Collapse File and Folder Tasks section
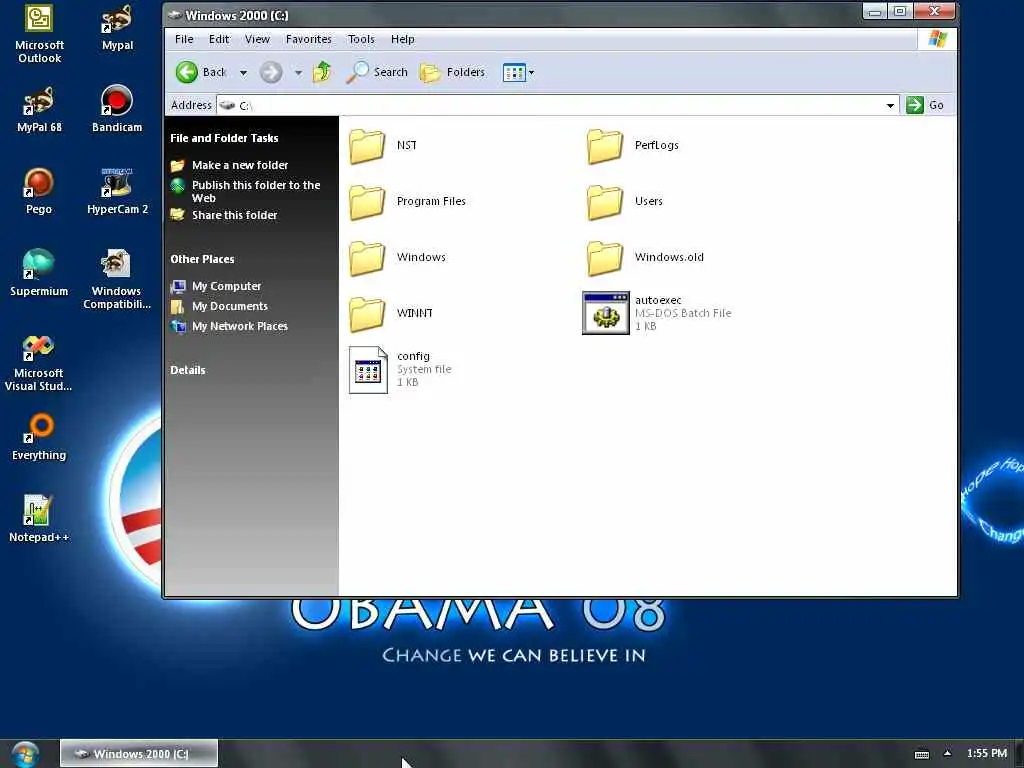Viewport: 1024px width, 768px height. pyautogui.click(x=224, y=138)
